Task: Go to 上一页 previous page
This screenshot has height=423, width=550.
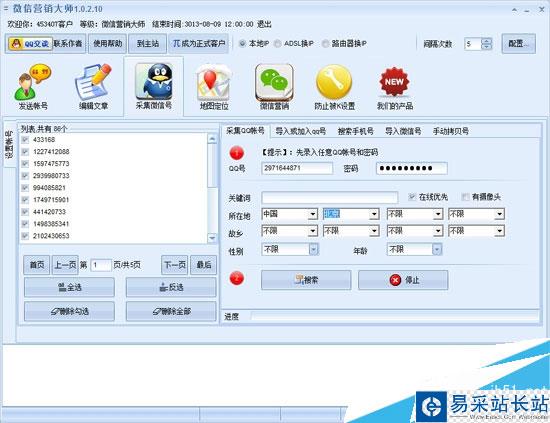Action: [x=65, y=265]
